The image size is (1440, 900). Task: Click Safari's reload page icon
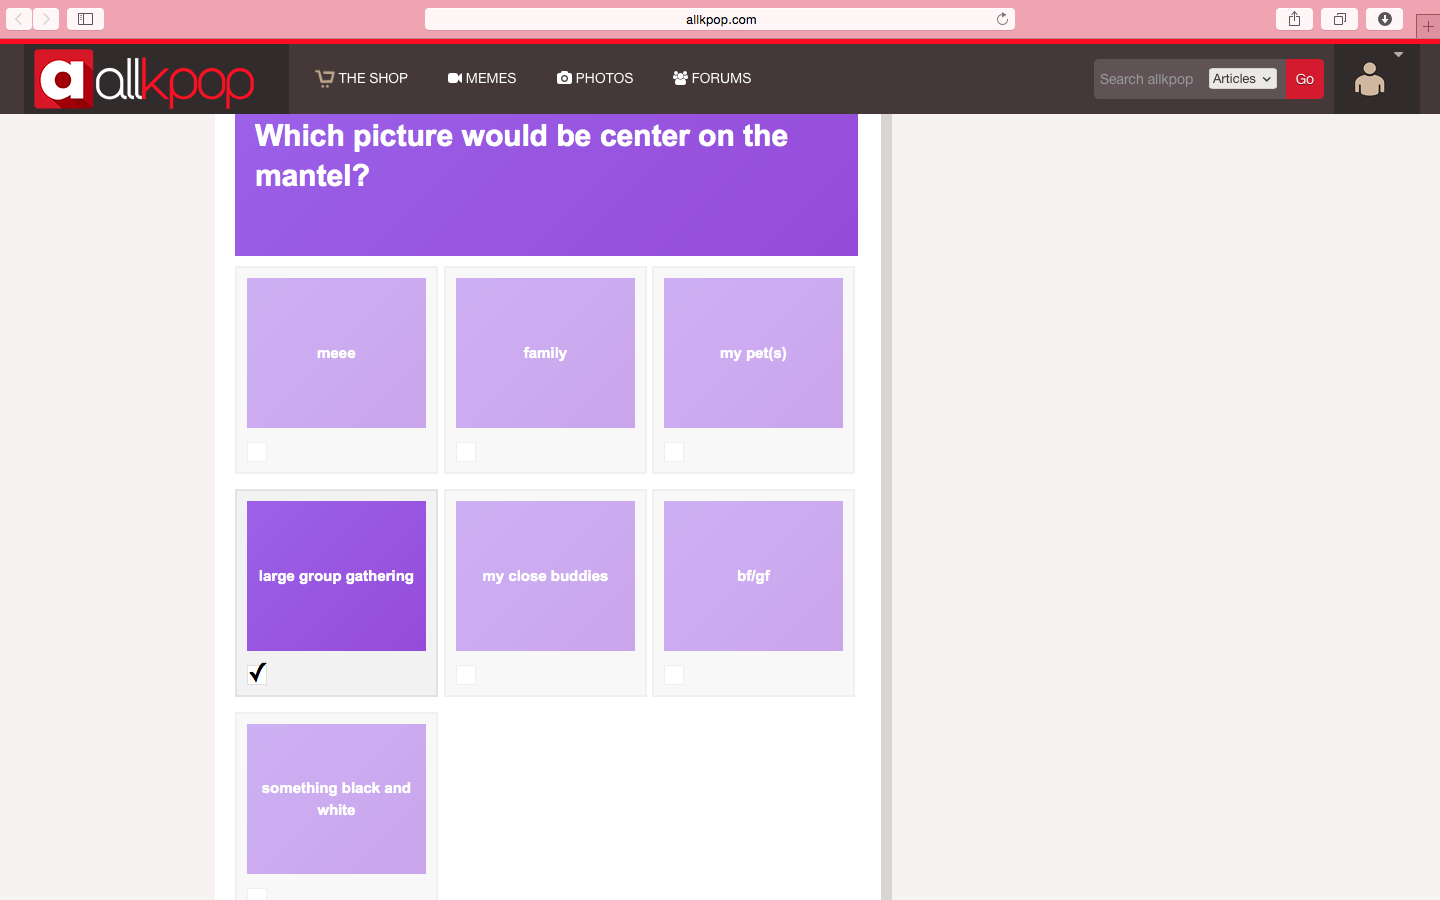1002,19
